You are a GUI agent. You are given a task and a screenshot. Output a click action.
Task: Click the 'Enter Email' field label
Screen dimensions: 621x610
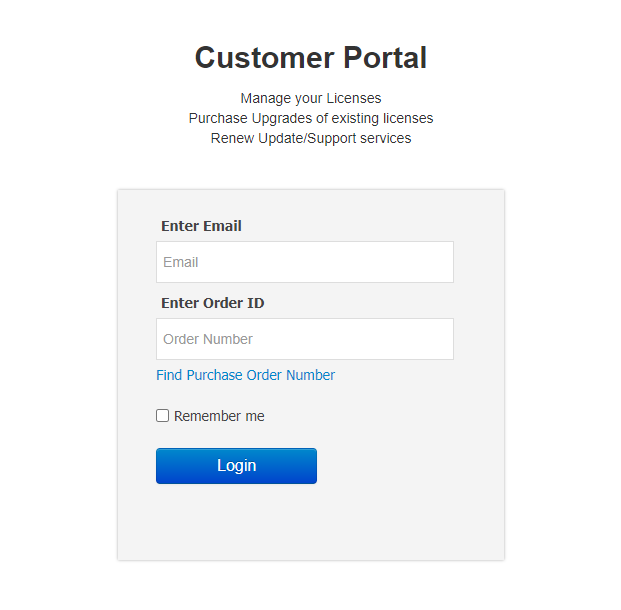point(201,226)
